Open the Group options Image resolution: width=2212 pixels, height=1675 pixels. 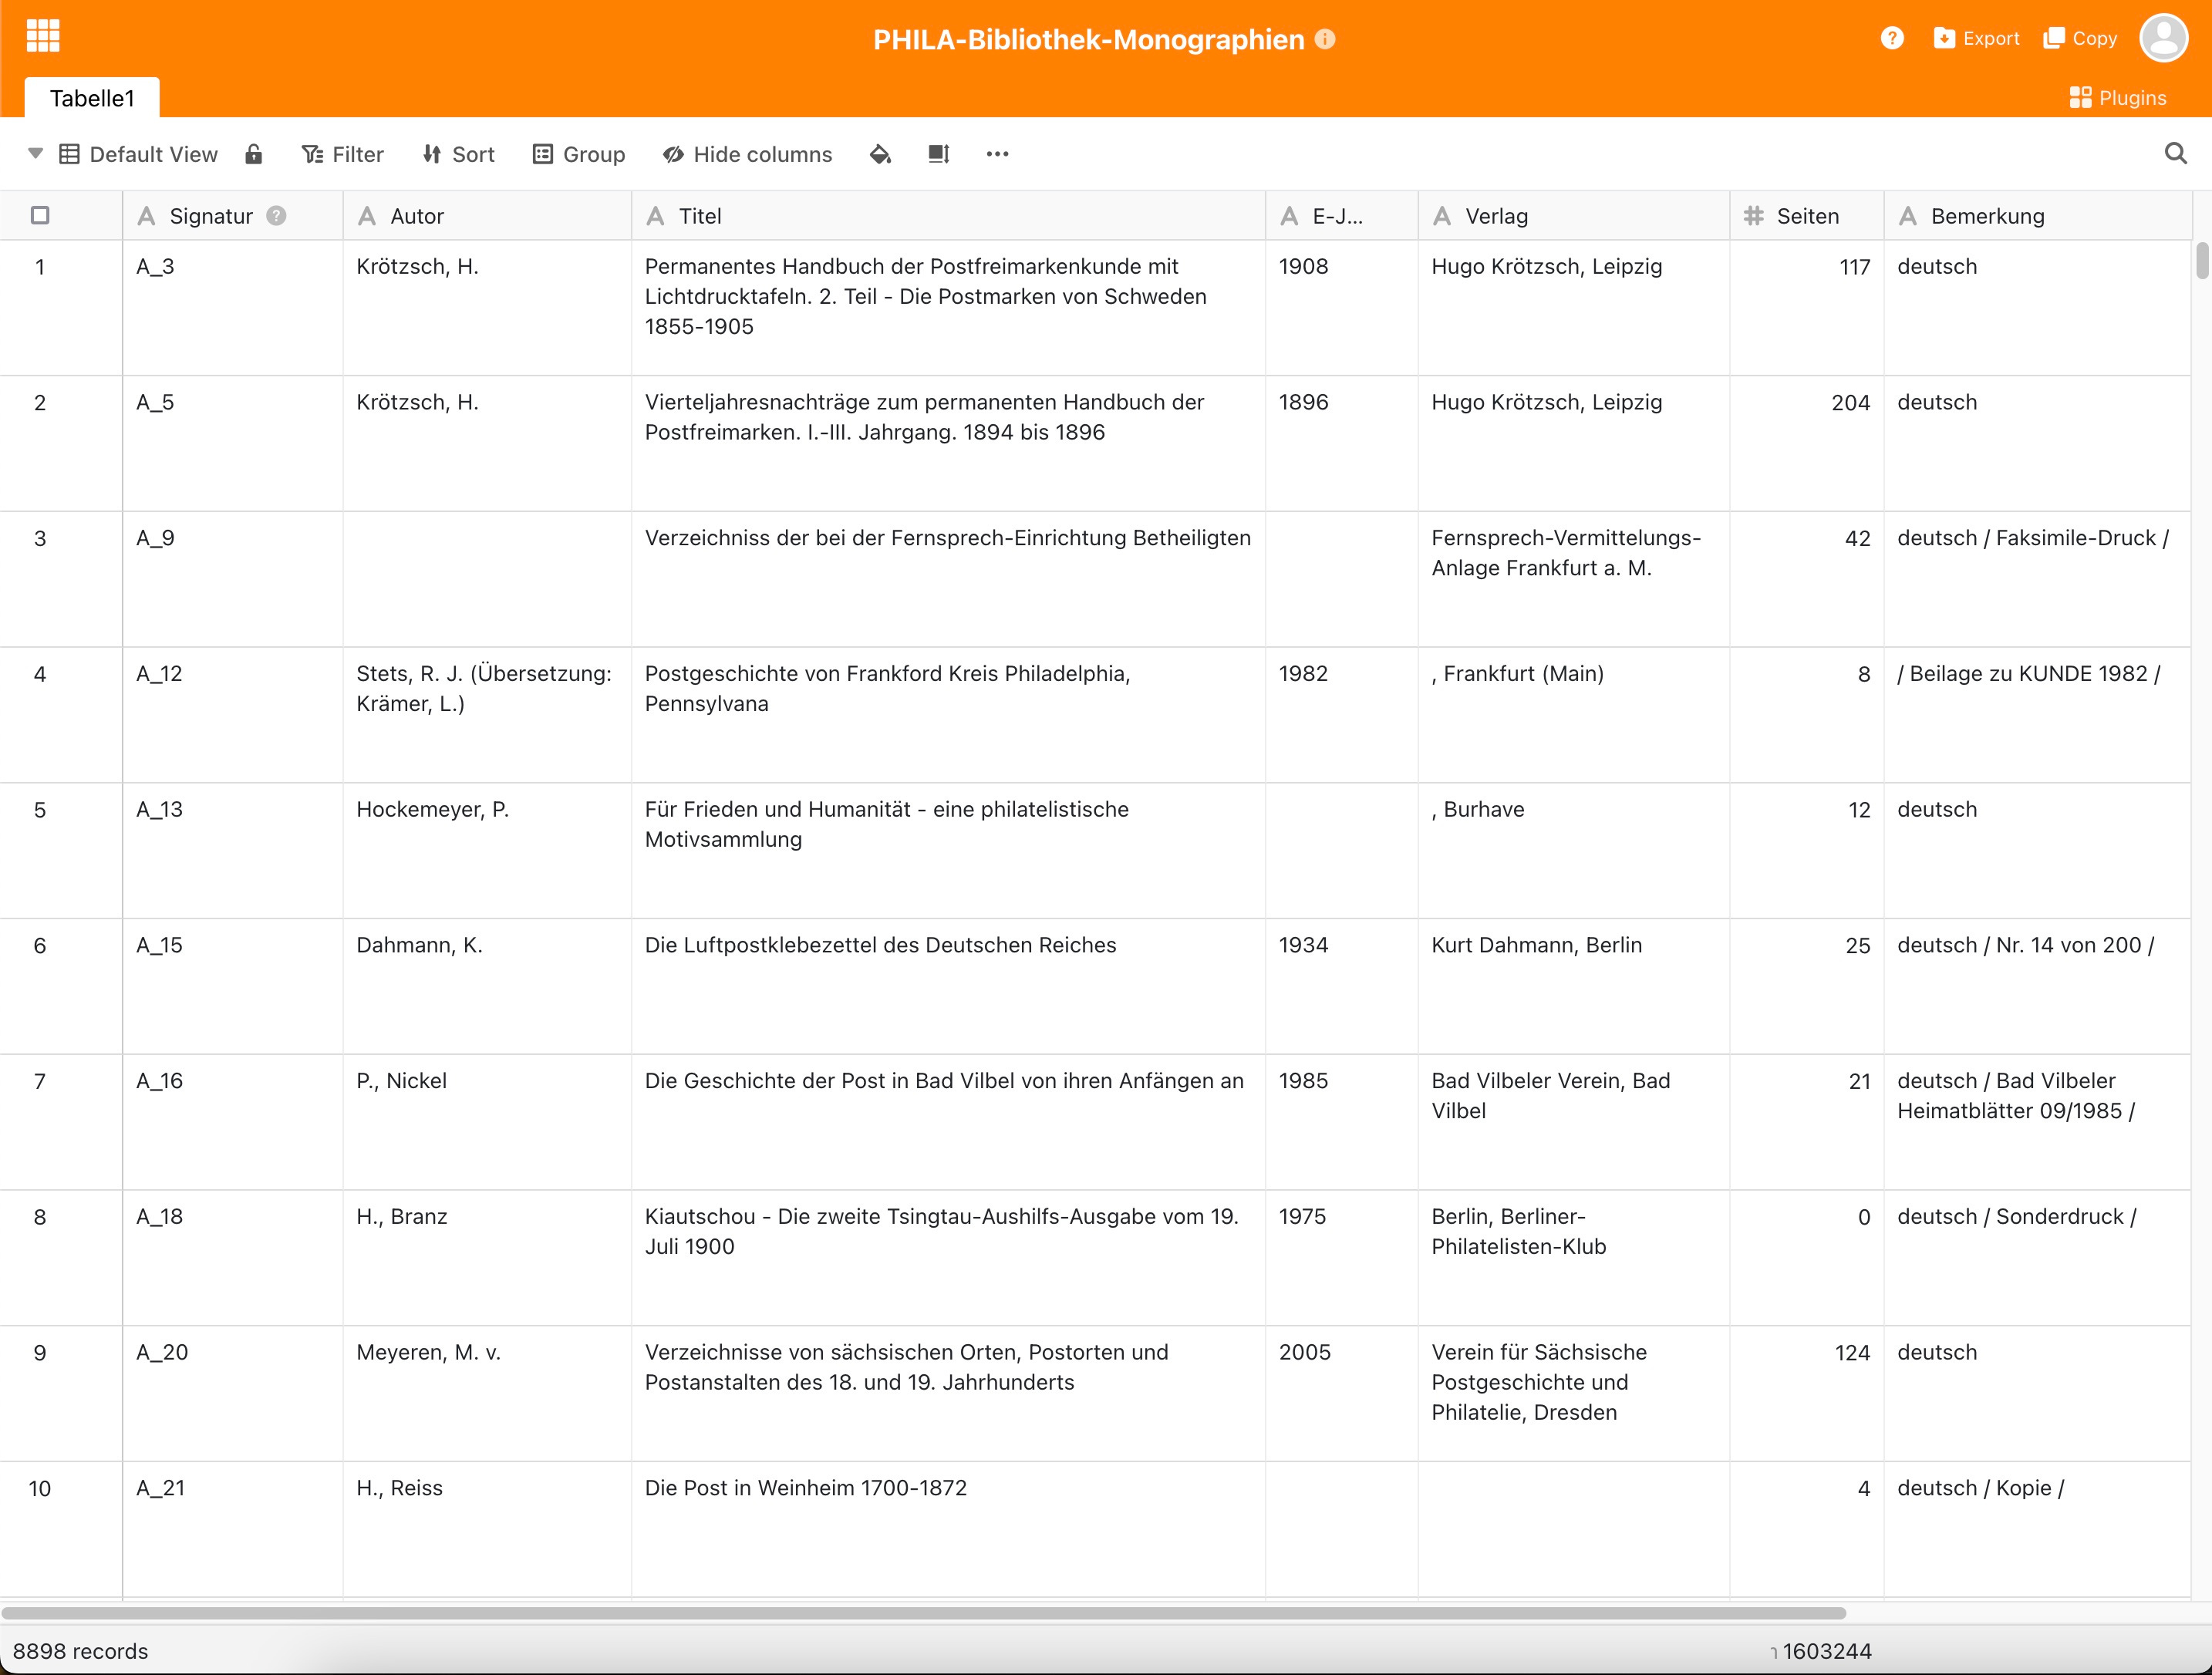click(x=579, y=154)
